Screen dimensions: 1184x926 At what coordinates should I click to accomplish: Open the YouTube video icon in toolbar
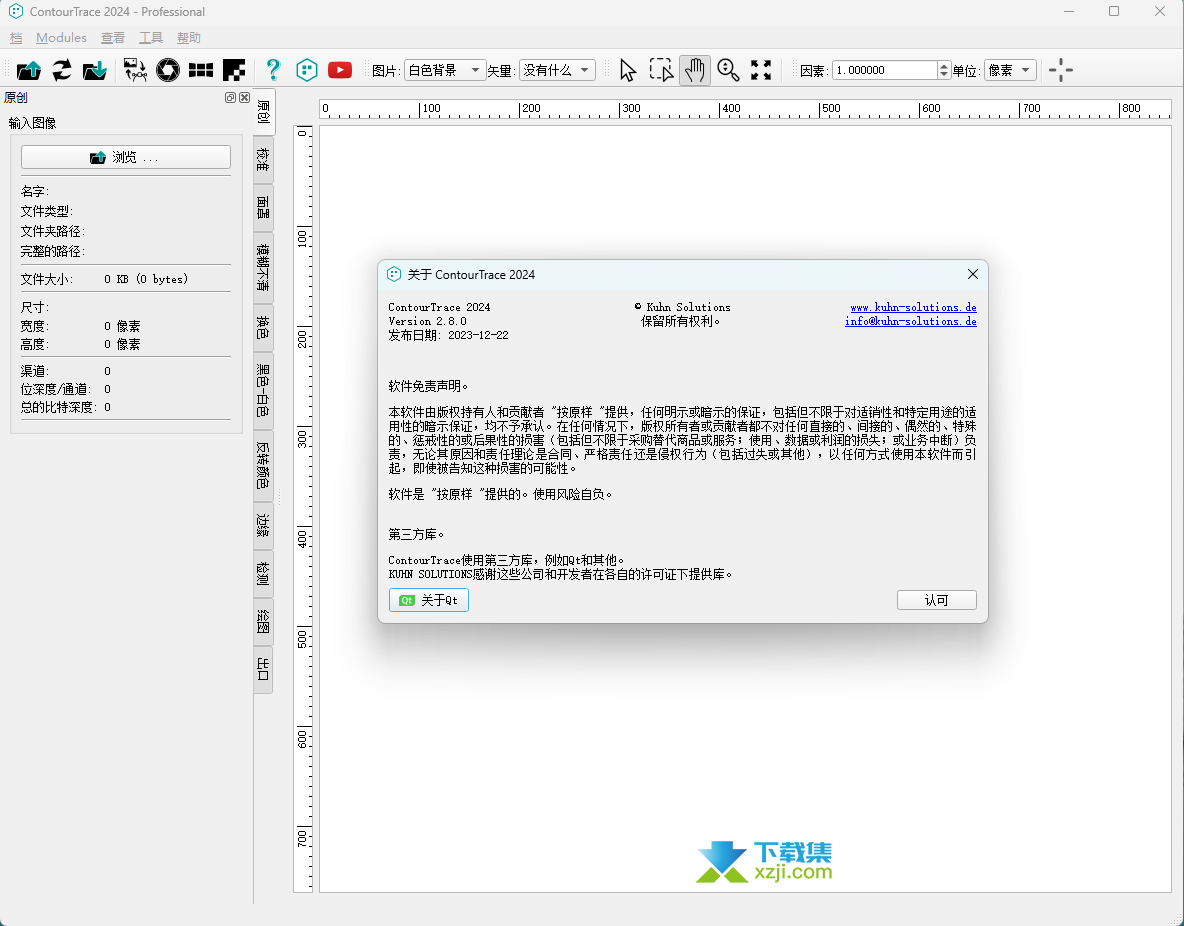tap(340, 70)
